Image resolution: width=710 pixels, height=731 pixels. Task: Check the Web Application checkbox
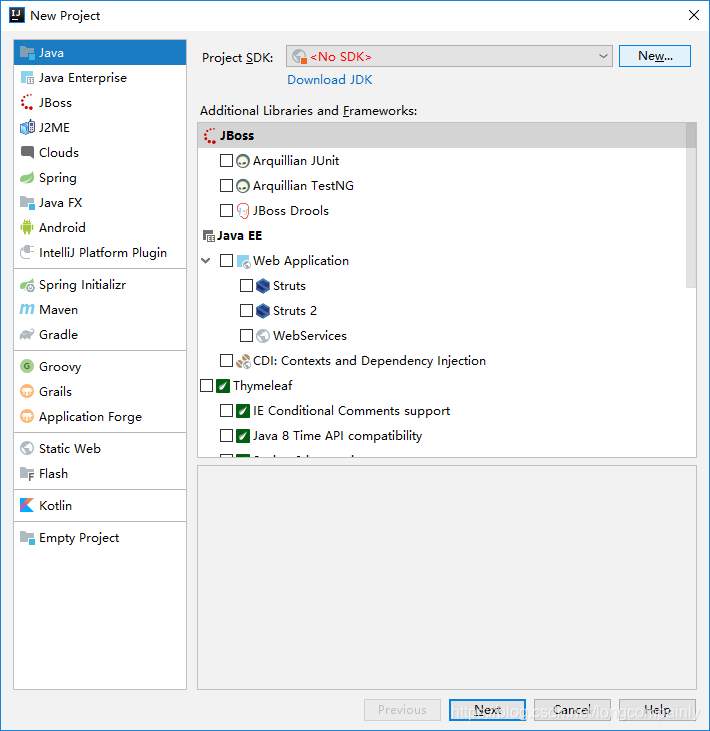pos(226,261)
